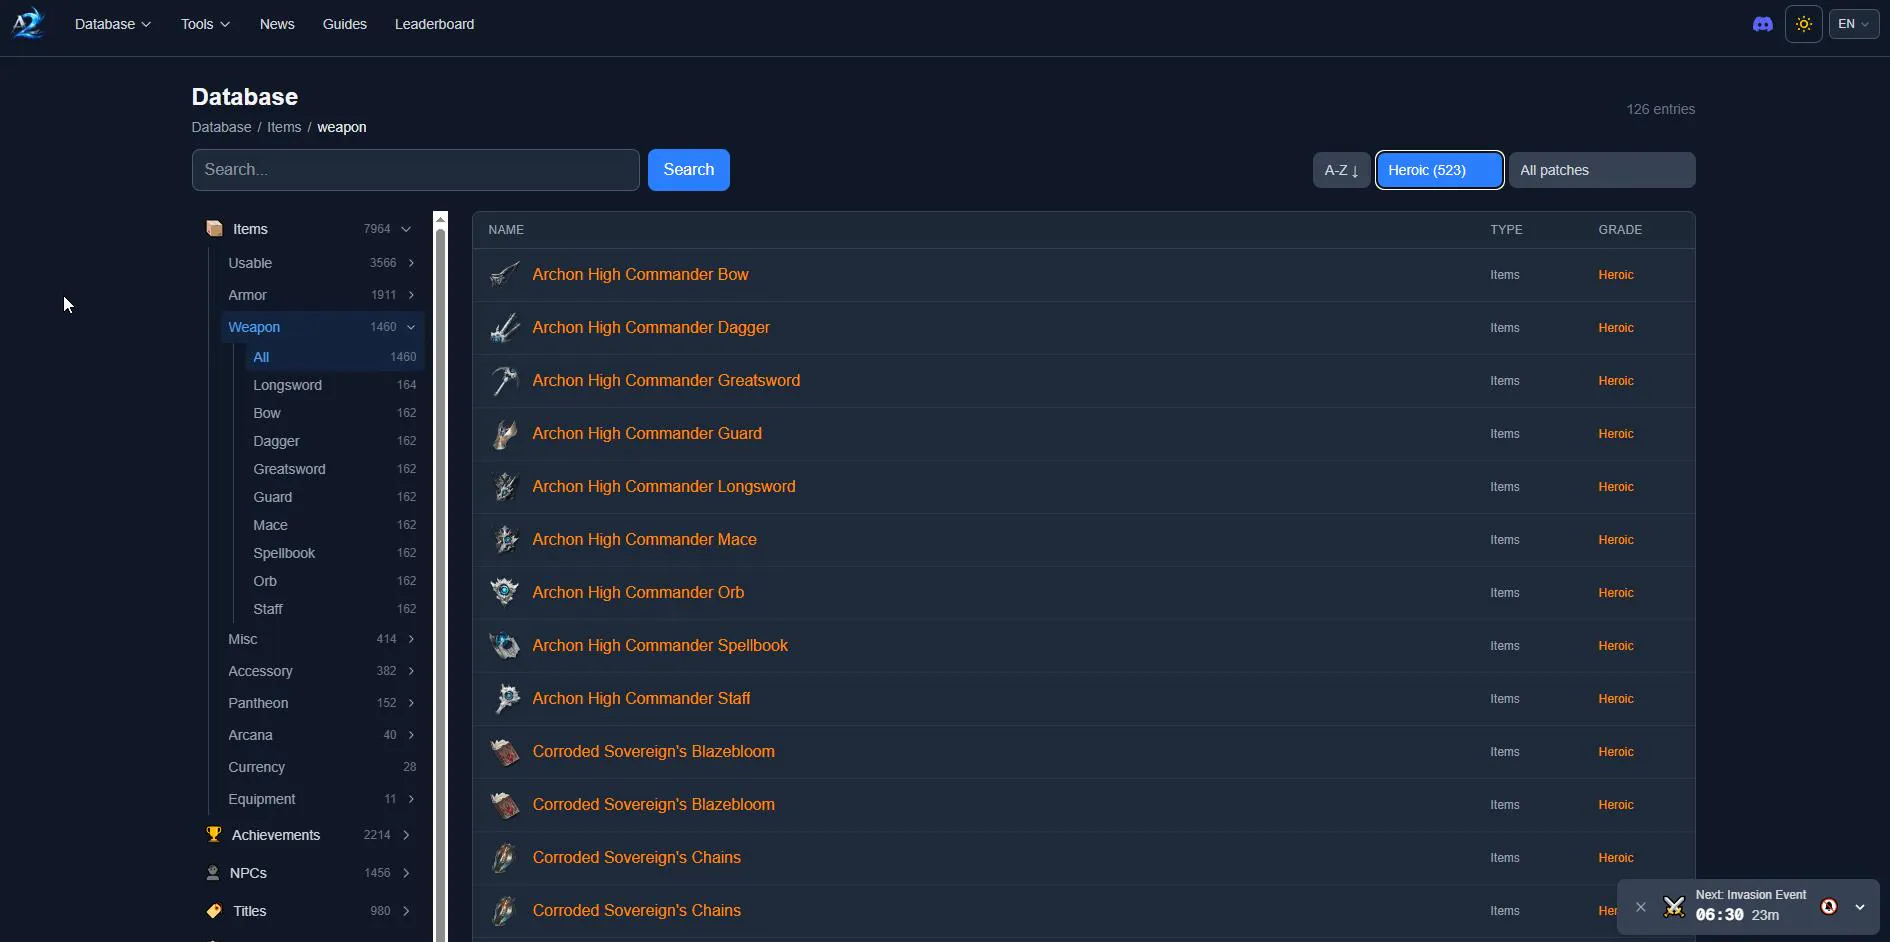Select the Dagger subcategory
This screenshot has width=1890, height=942.
click(335, 441)
